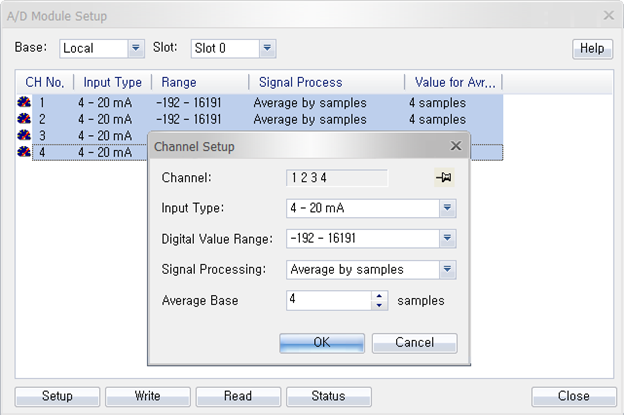Expand the Digital Value Range dropdown

point(447,238)
